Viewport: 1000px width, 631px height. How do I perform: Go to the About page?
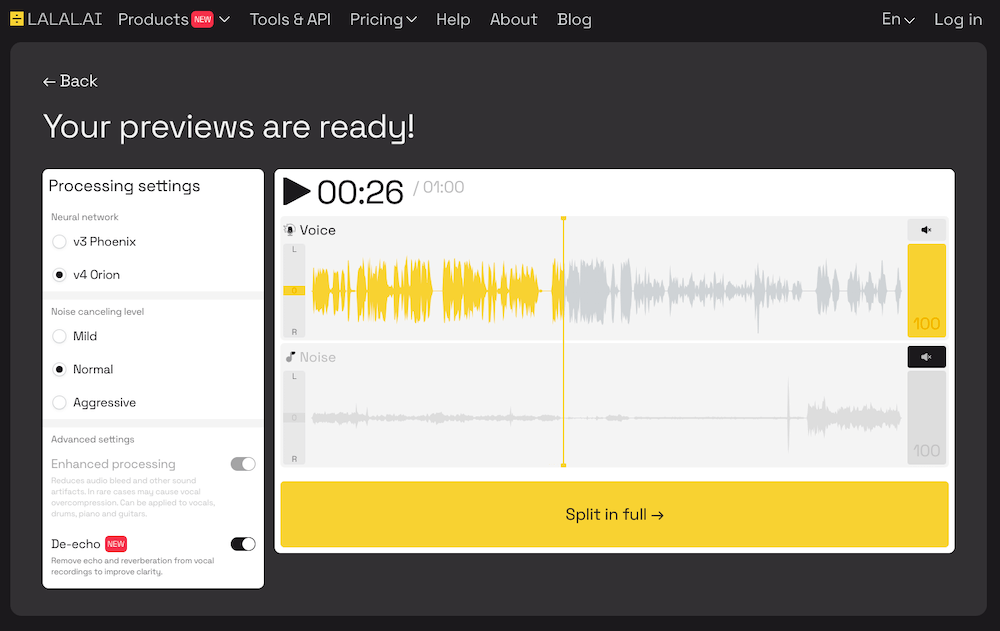(513, 19)
